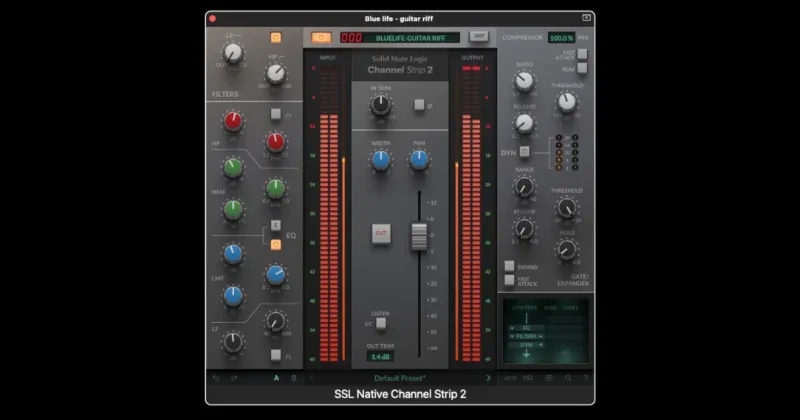Click the green HMF gain knob
Screen dimensions: 800x420
pyautogui.click(x=233, y=167)
